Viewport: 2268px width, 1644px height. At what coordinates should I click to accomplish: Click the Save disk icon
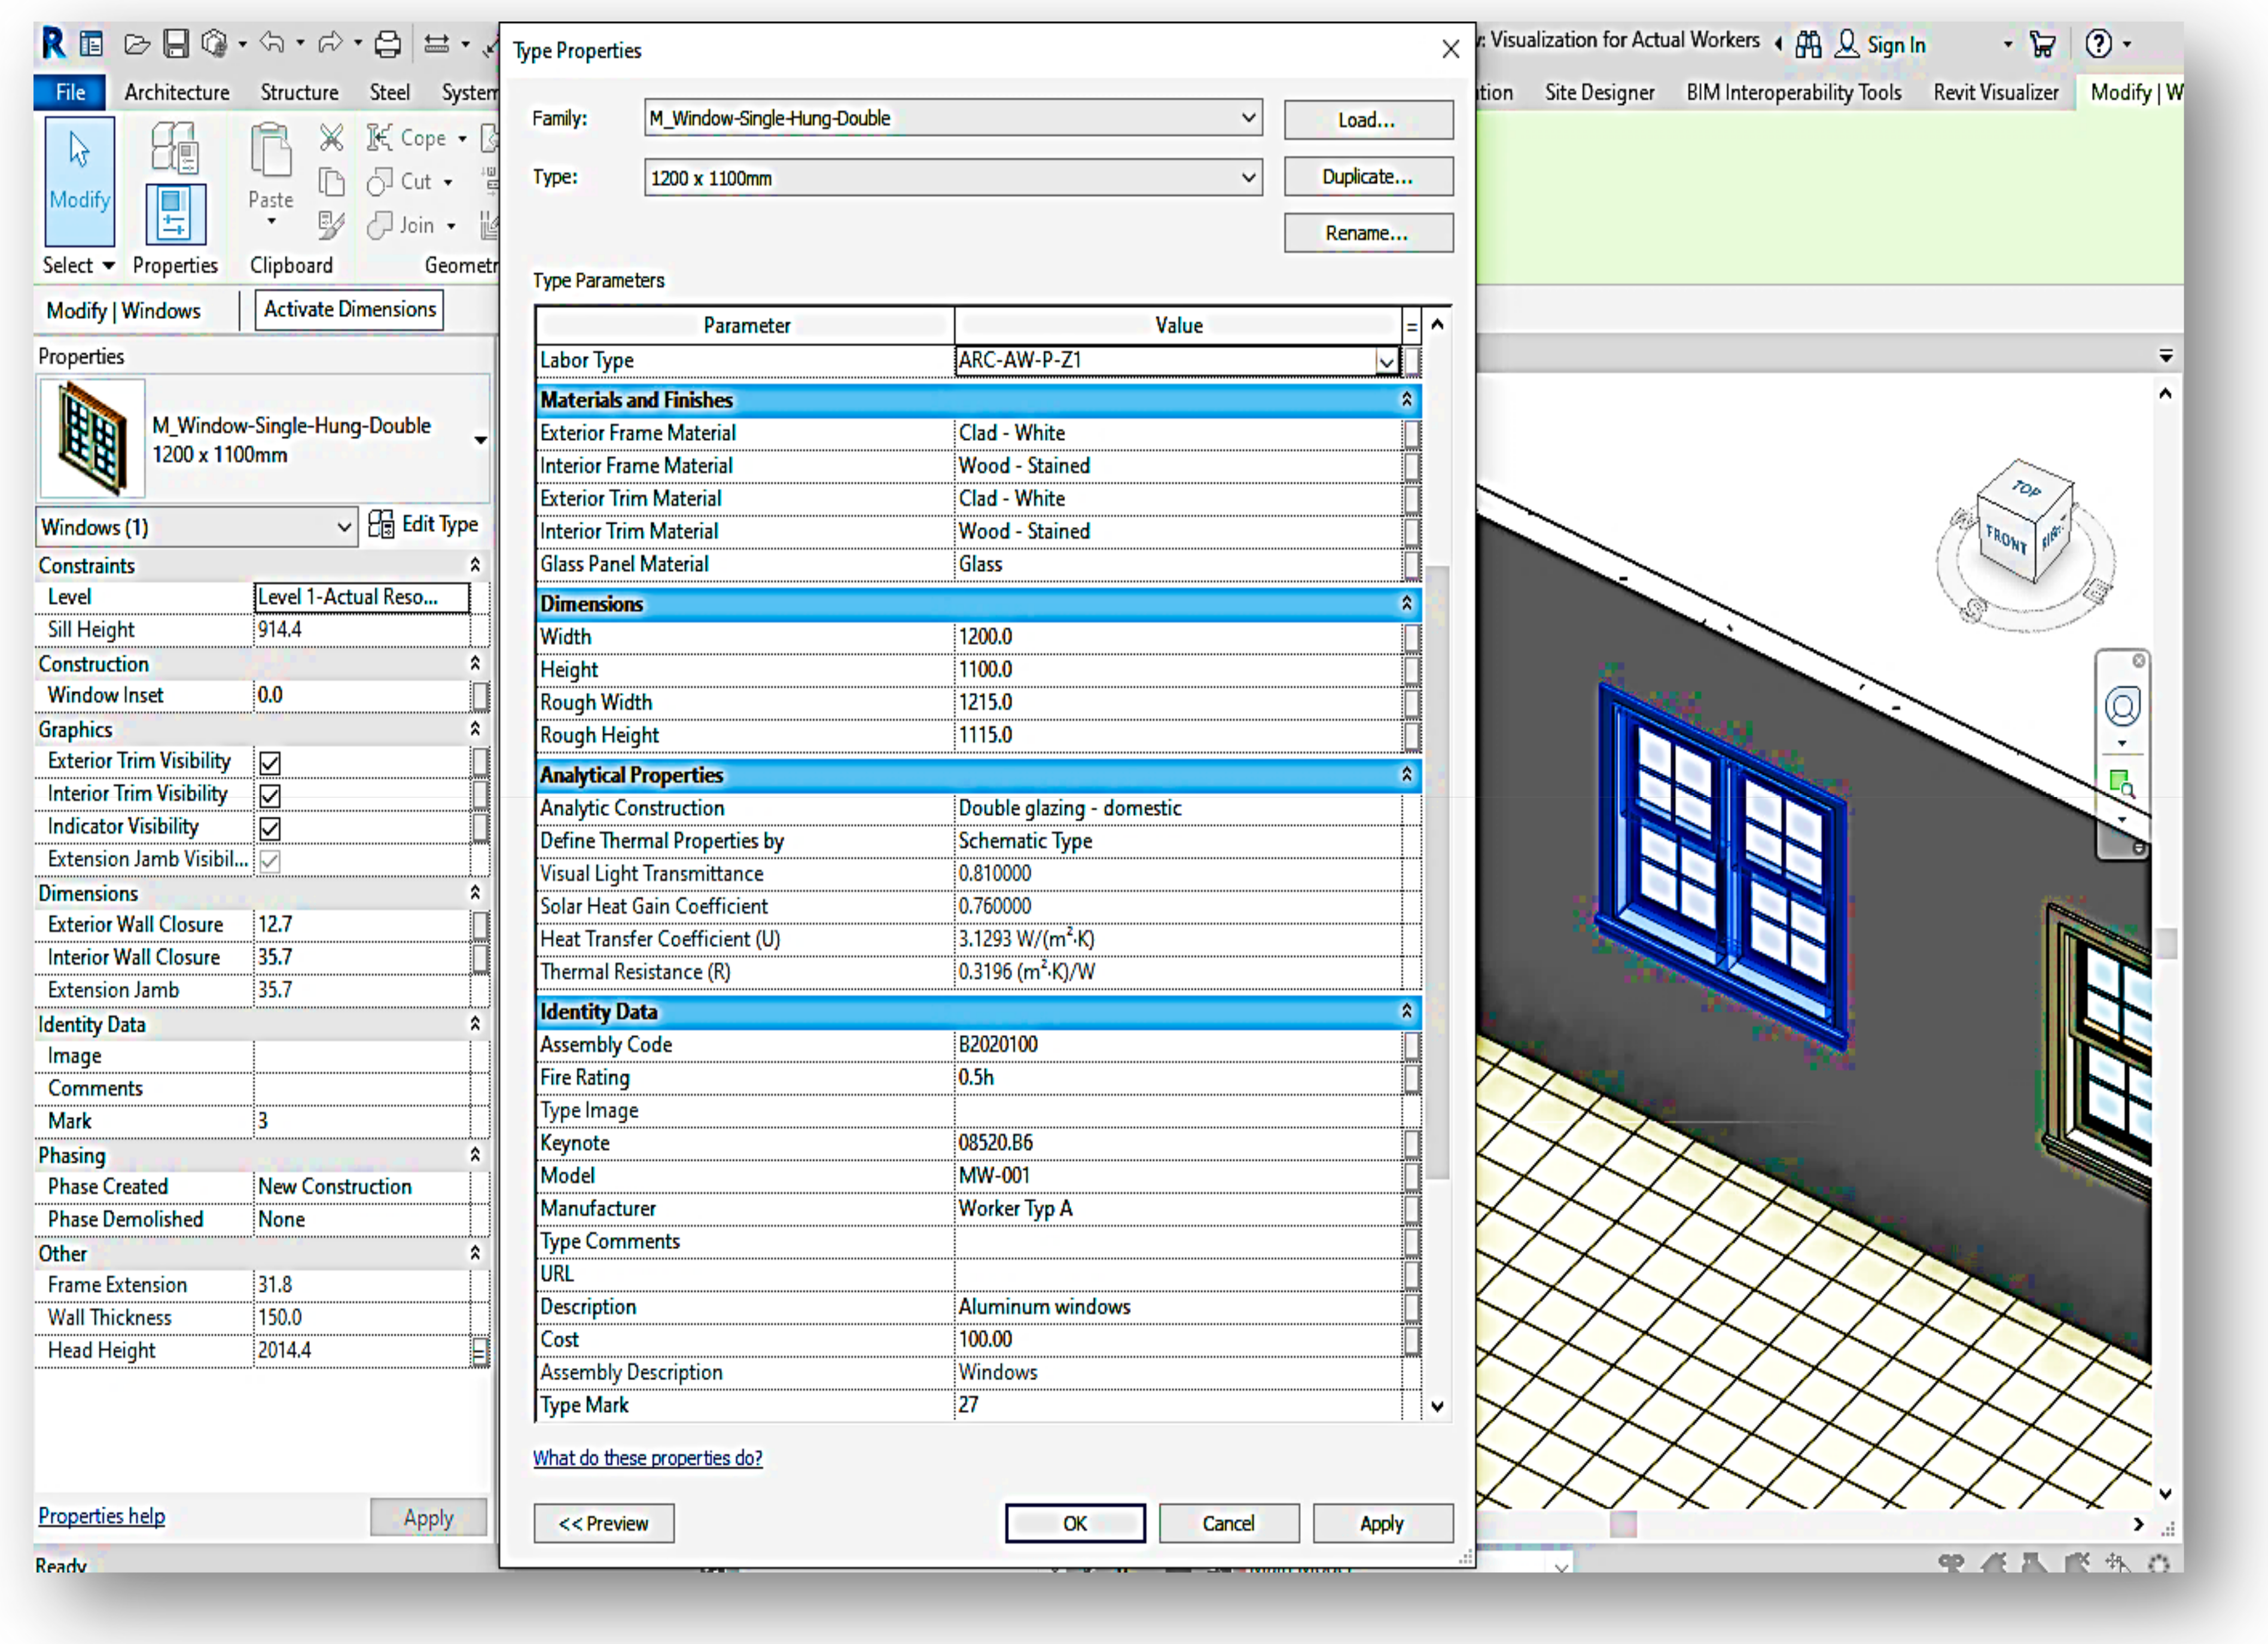point(176,44)
